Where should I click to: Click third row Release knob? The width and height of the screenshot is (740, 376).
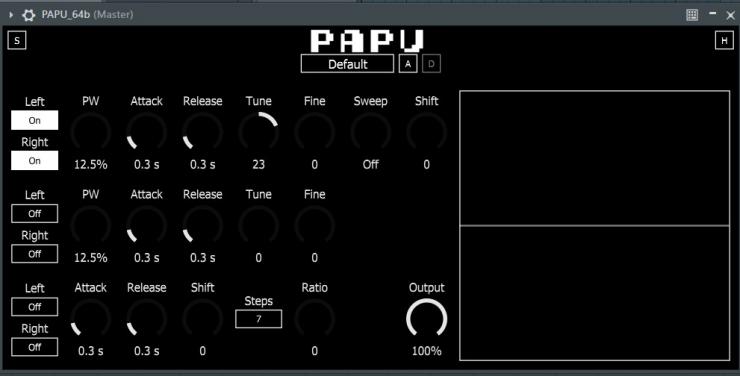coord(146,319)
